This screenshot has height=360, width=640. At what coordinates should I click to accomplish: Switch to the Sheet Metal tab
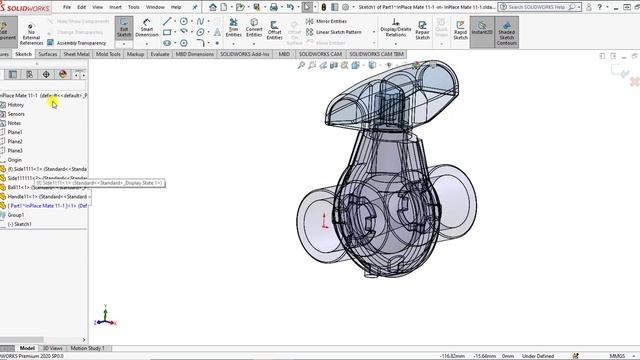click(x=76, y=54)
